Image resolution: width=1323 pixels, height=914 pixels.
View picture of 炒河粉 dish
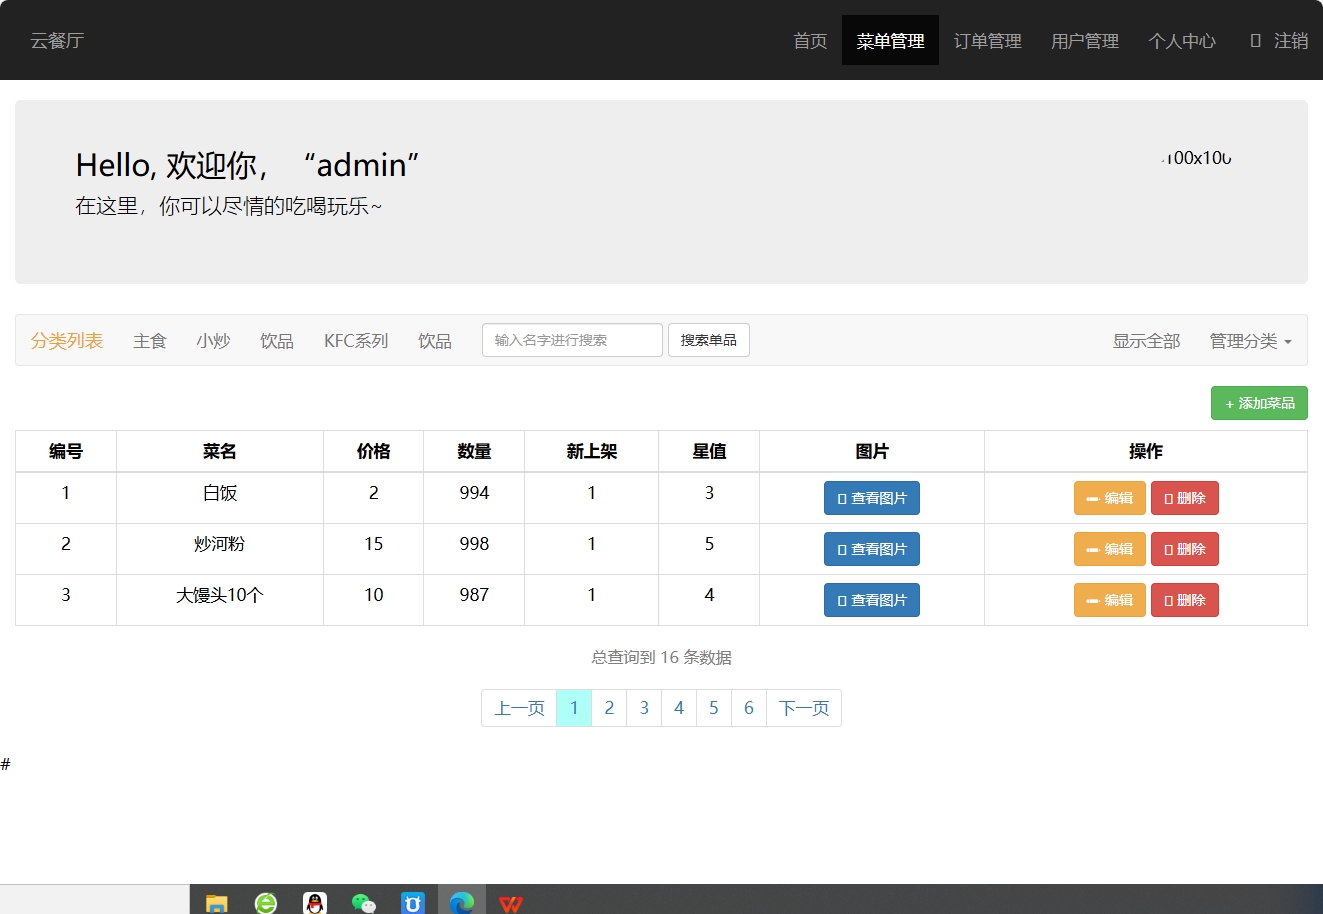click(x=871, y=549)
